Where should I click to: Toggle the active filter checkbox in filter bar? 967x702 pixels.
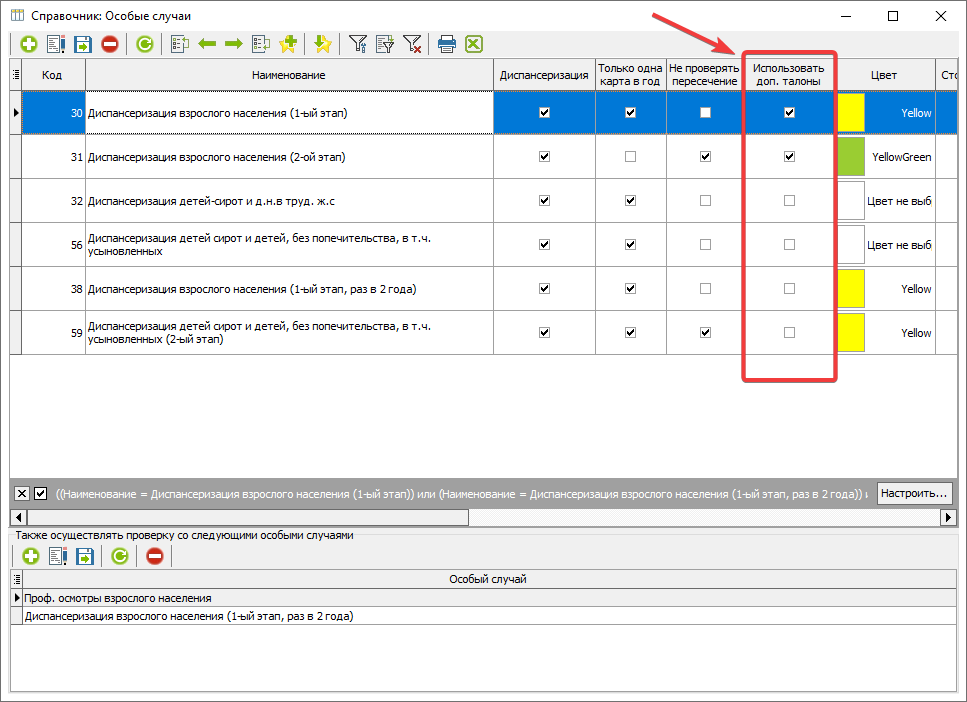tap(41, 493)
